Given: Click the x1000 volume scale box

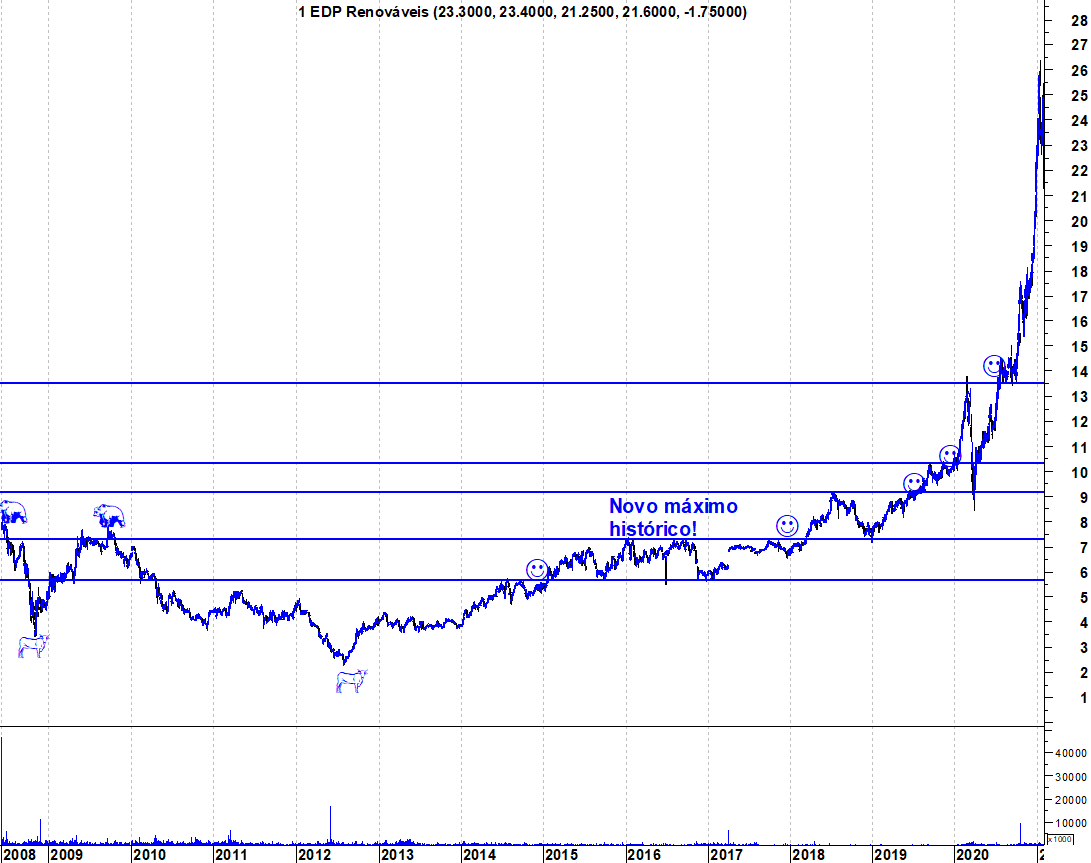Looking at the screenshot, I should click(1060, 839).
